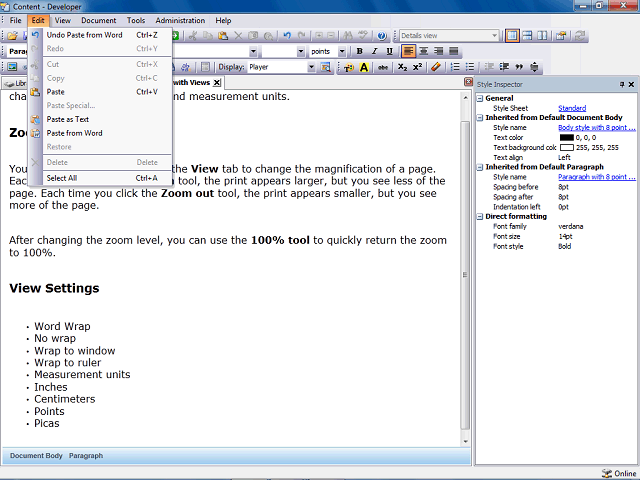The height and width of the screenshot is (480, 640).
Task: Click the text color palette icon
Action: [349, 67]
